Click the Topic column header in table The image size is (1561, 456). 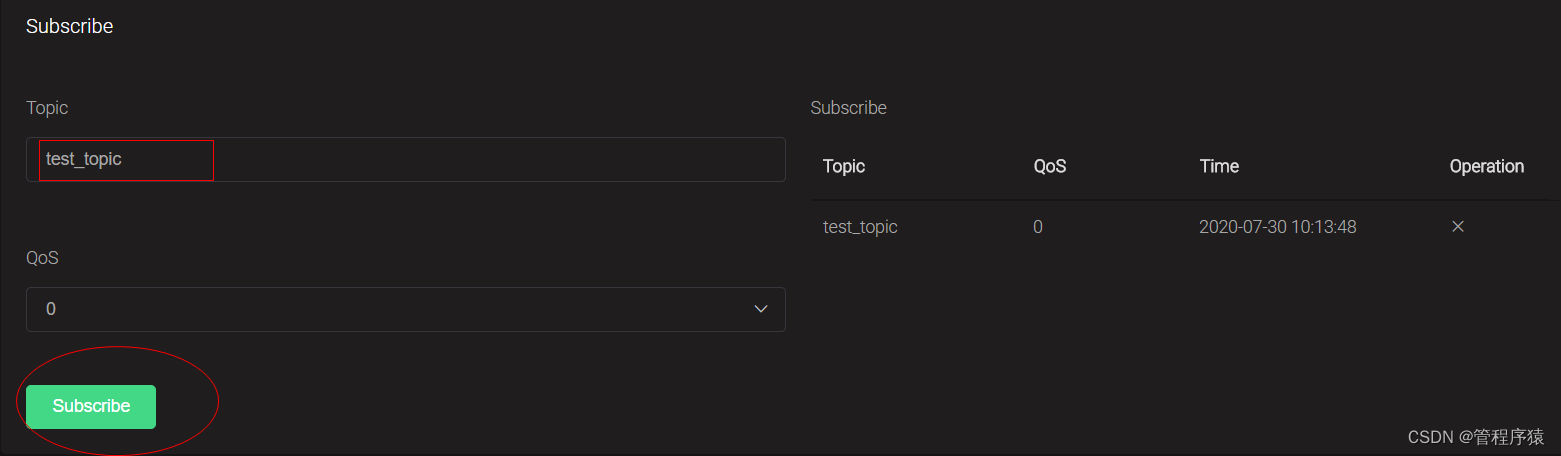tap(843, 166)
